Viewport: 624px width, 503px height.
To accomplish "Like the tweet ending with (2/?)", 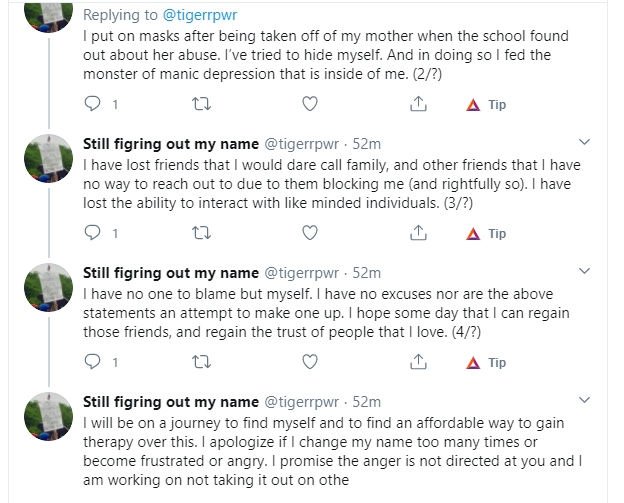I will pyautogui.click(x=310, y=104).
